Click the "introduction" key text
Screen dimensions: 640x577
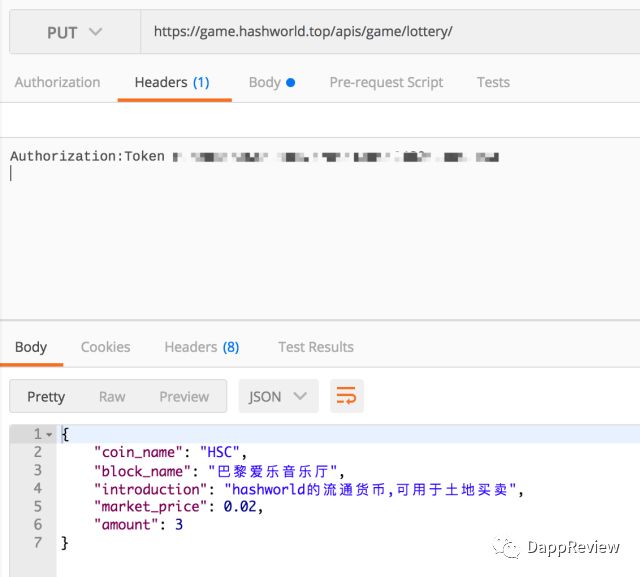point(151,489)
